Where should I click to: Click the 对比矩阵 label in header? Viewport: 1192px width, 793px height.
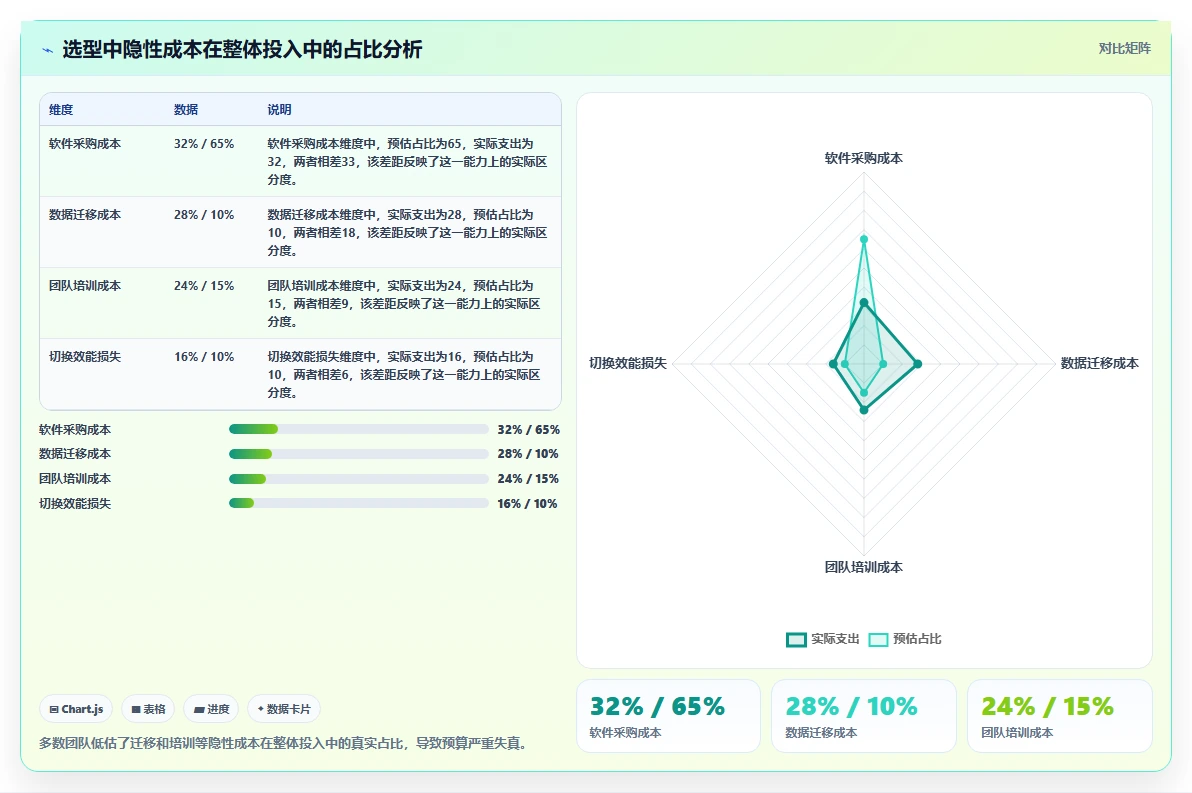[x=1124, y=49]
